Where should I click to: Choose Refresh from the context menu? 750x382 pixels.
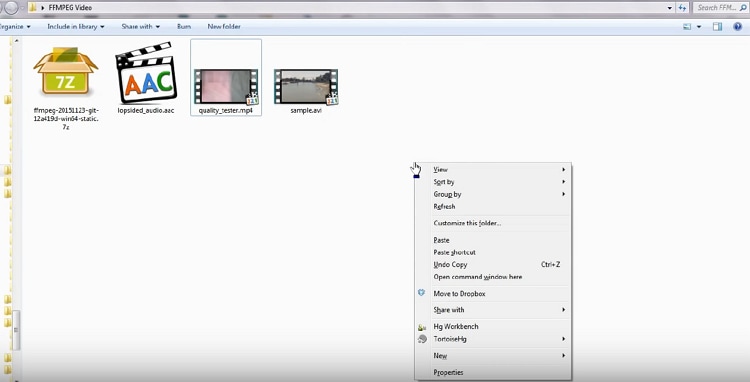493,207
